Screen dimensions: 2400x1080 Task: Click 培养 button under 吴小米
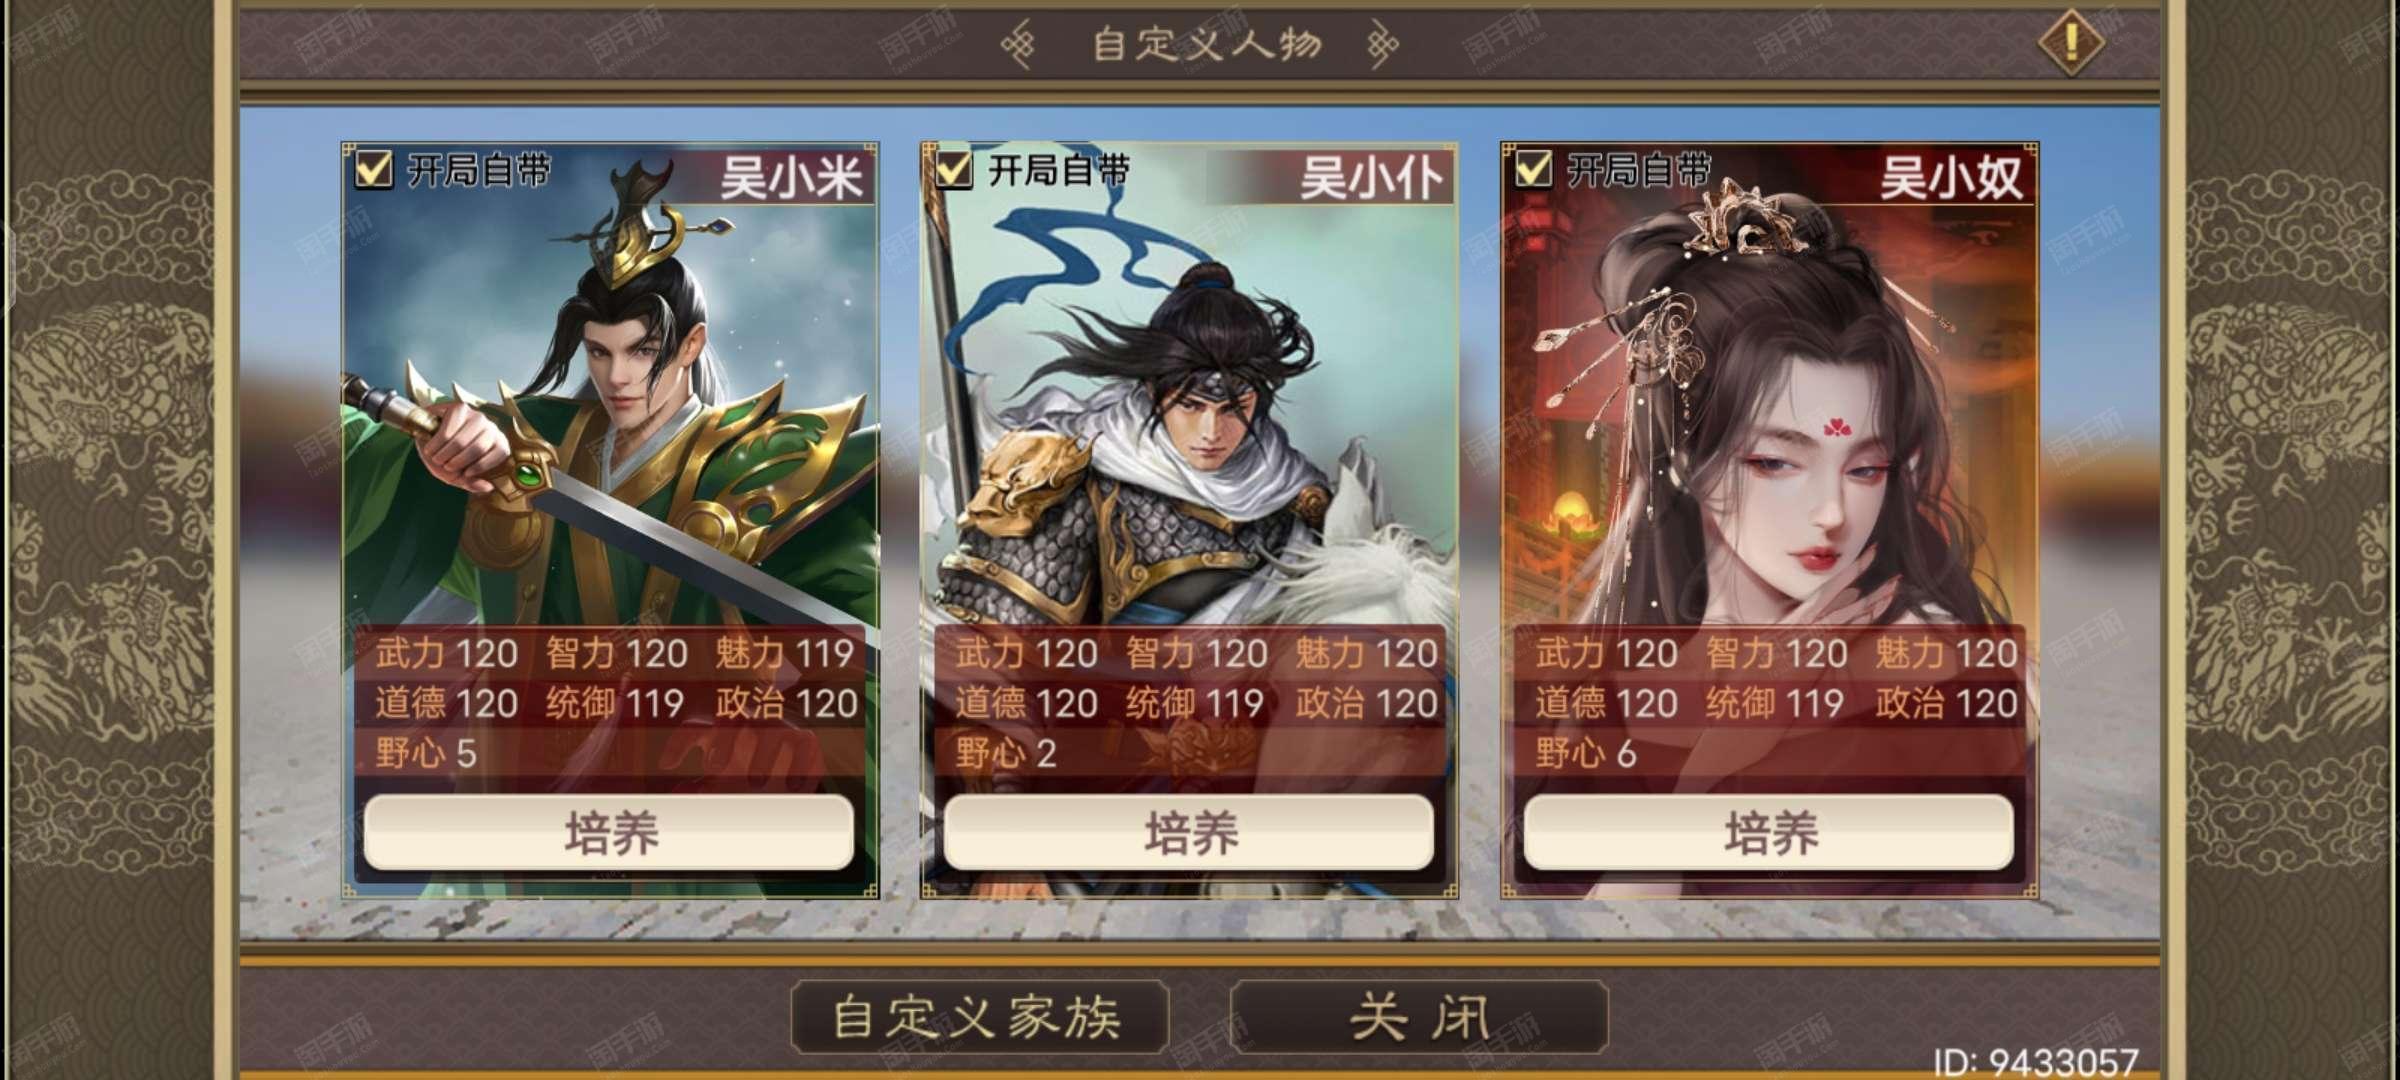tap(609, 832)
